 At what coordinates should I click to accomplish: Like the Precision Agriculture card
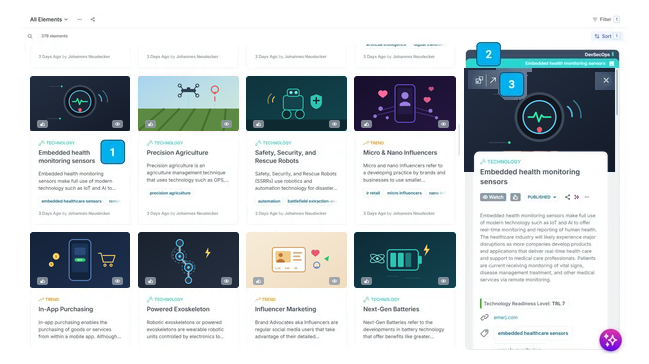tap(150, 124)
